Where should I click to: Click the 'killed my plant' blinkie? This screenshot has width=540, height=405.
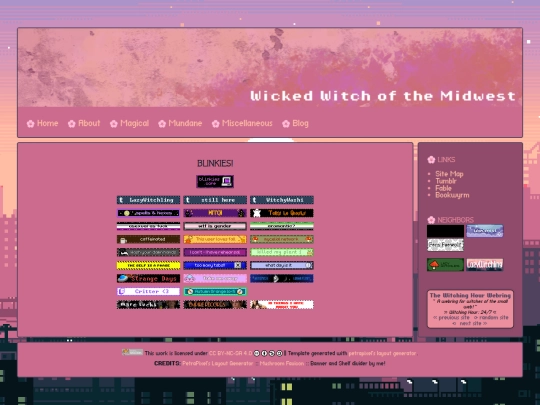(x=282, y=252)
